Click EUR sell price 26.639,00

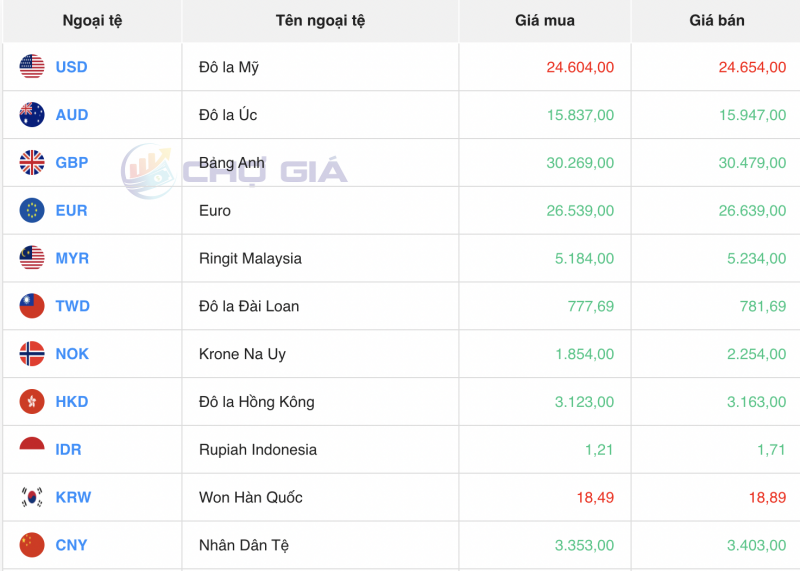(753, 210)
